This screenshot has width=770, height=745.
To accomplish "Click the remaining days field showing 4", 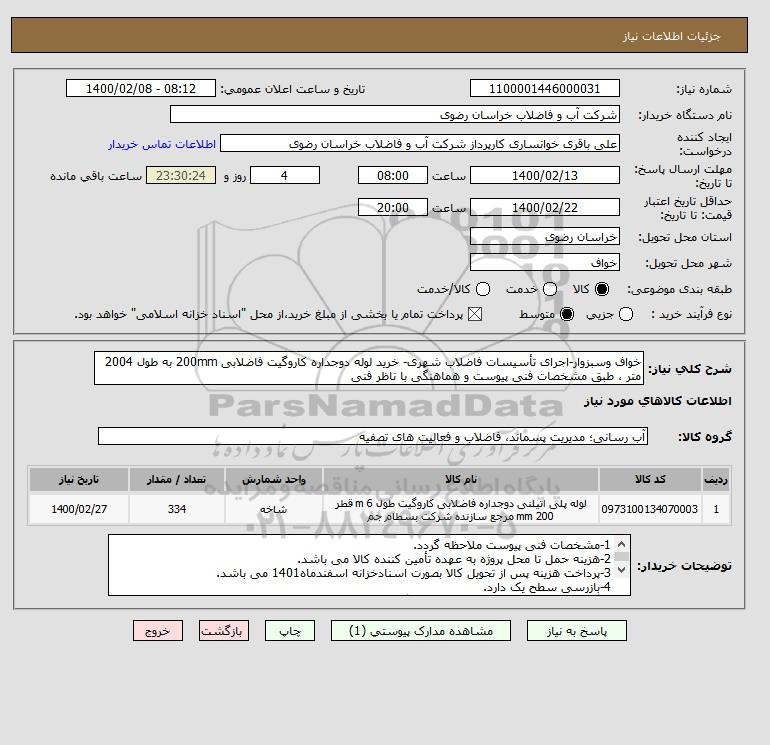I will 285,175.
